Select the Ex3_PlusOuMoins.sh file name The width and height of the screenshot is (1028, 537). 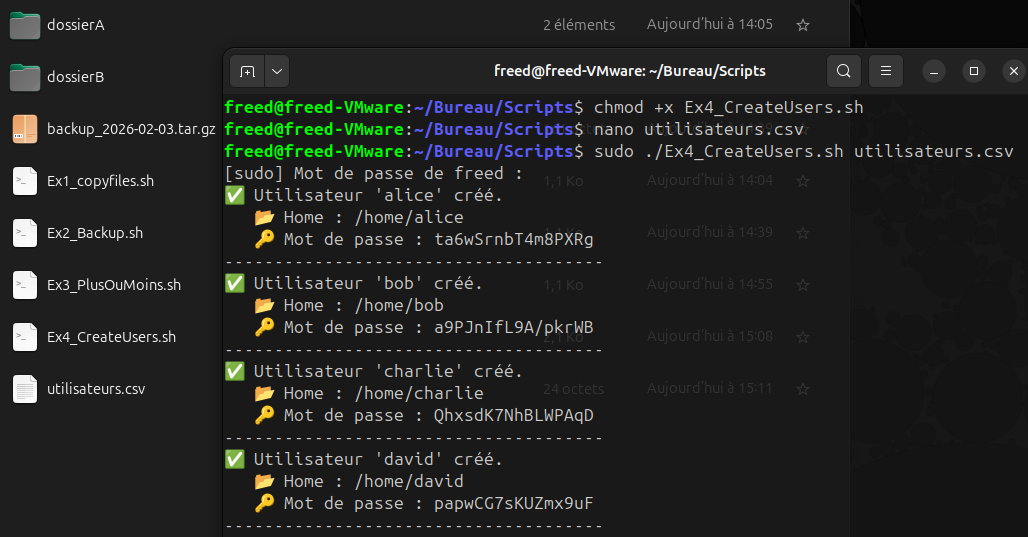[x=114, y=285]
